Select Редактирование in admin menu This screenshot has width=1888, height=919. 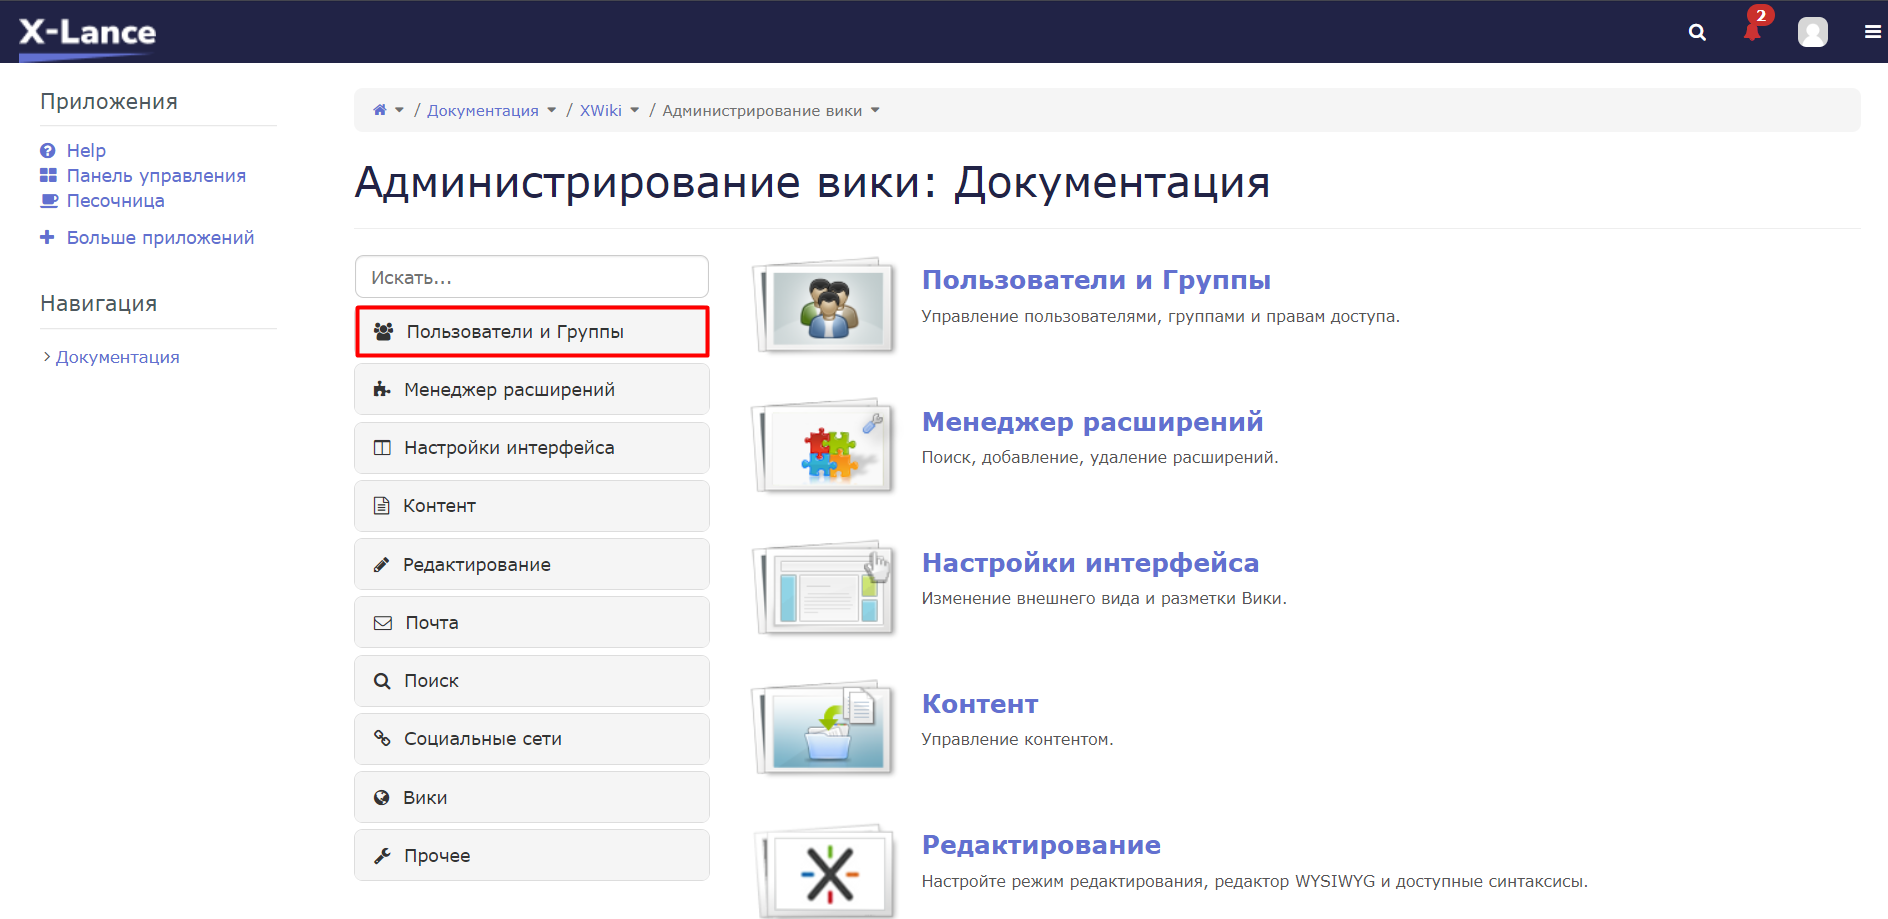pos(532,564)
